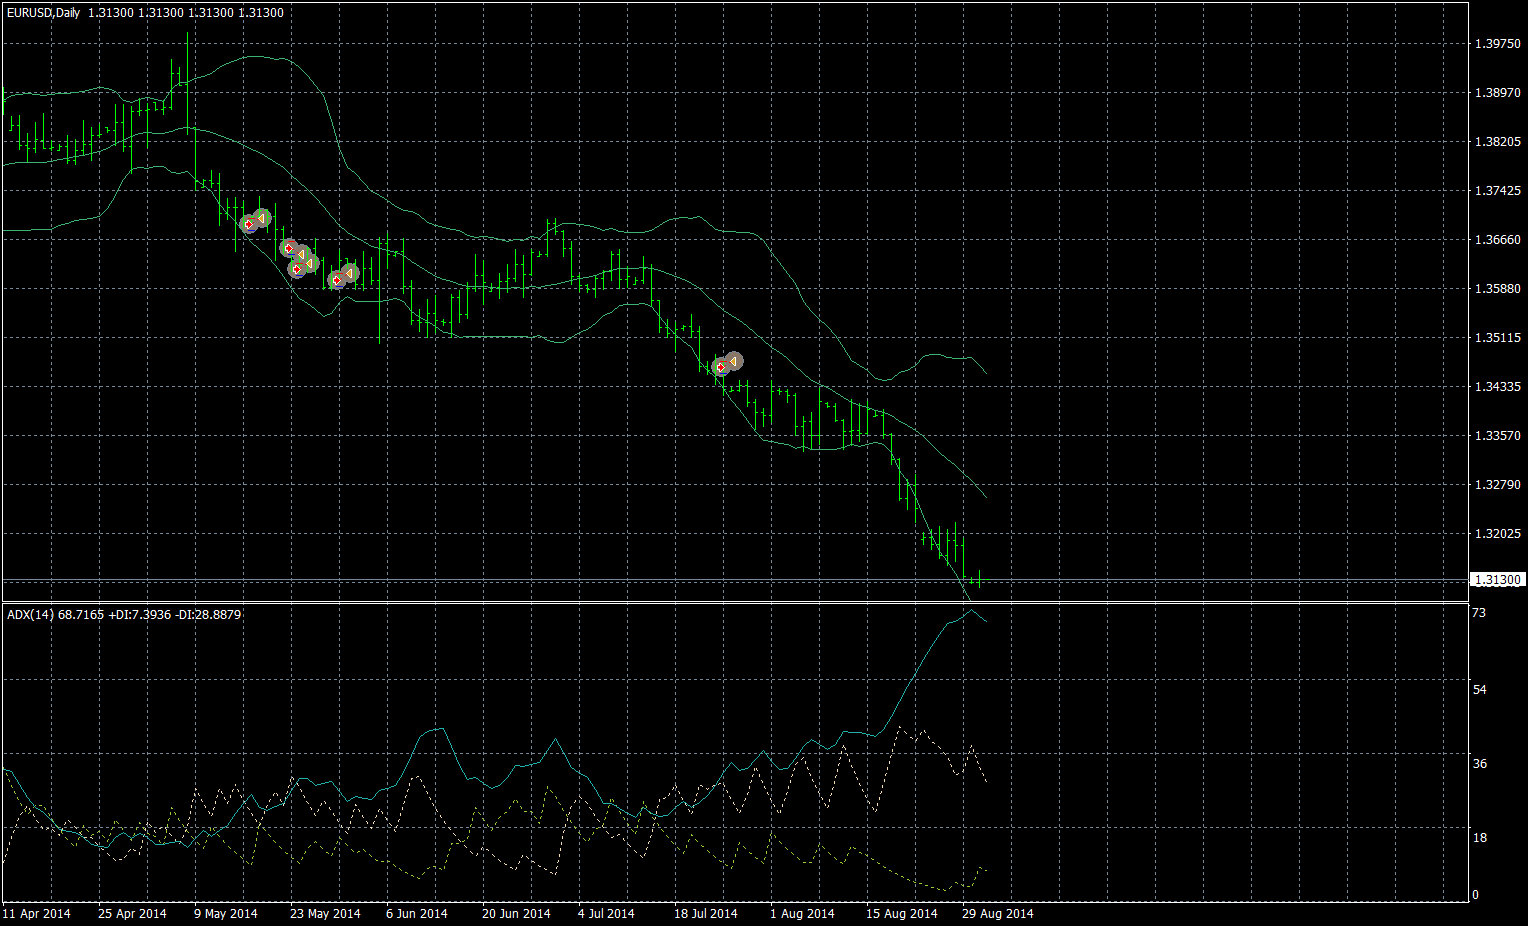1528x926 pixels.
Task: Click date label 4 Jul 2014
Action: [606, 913]
